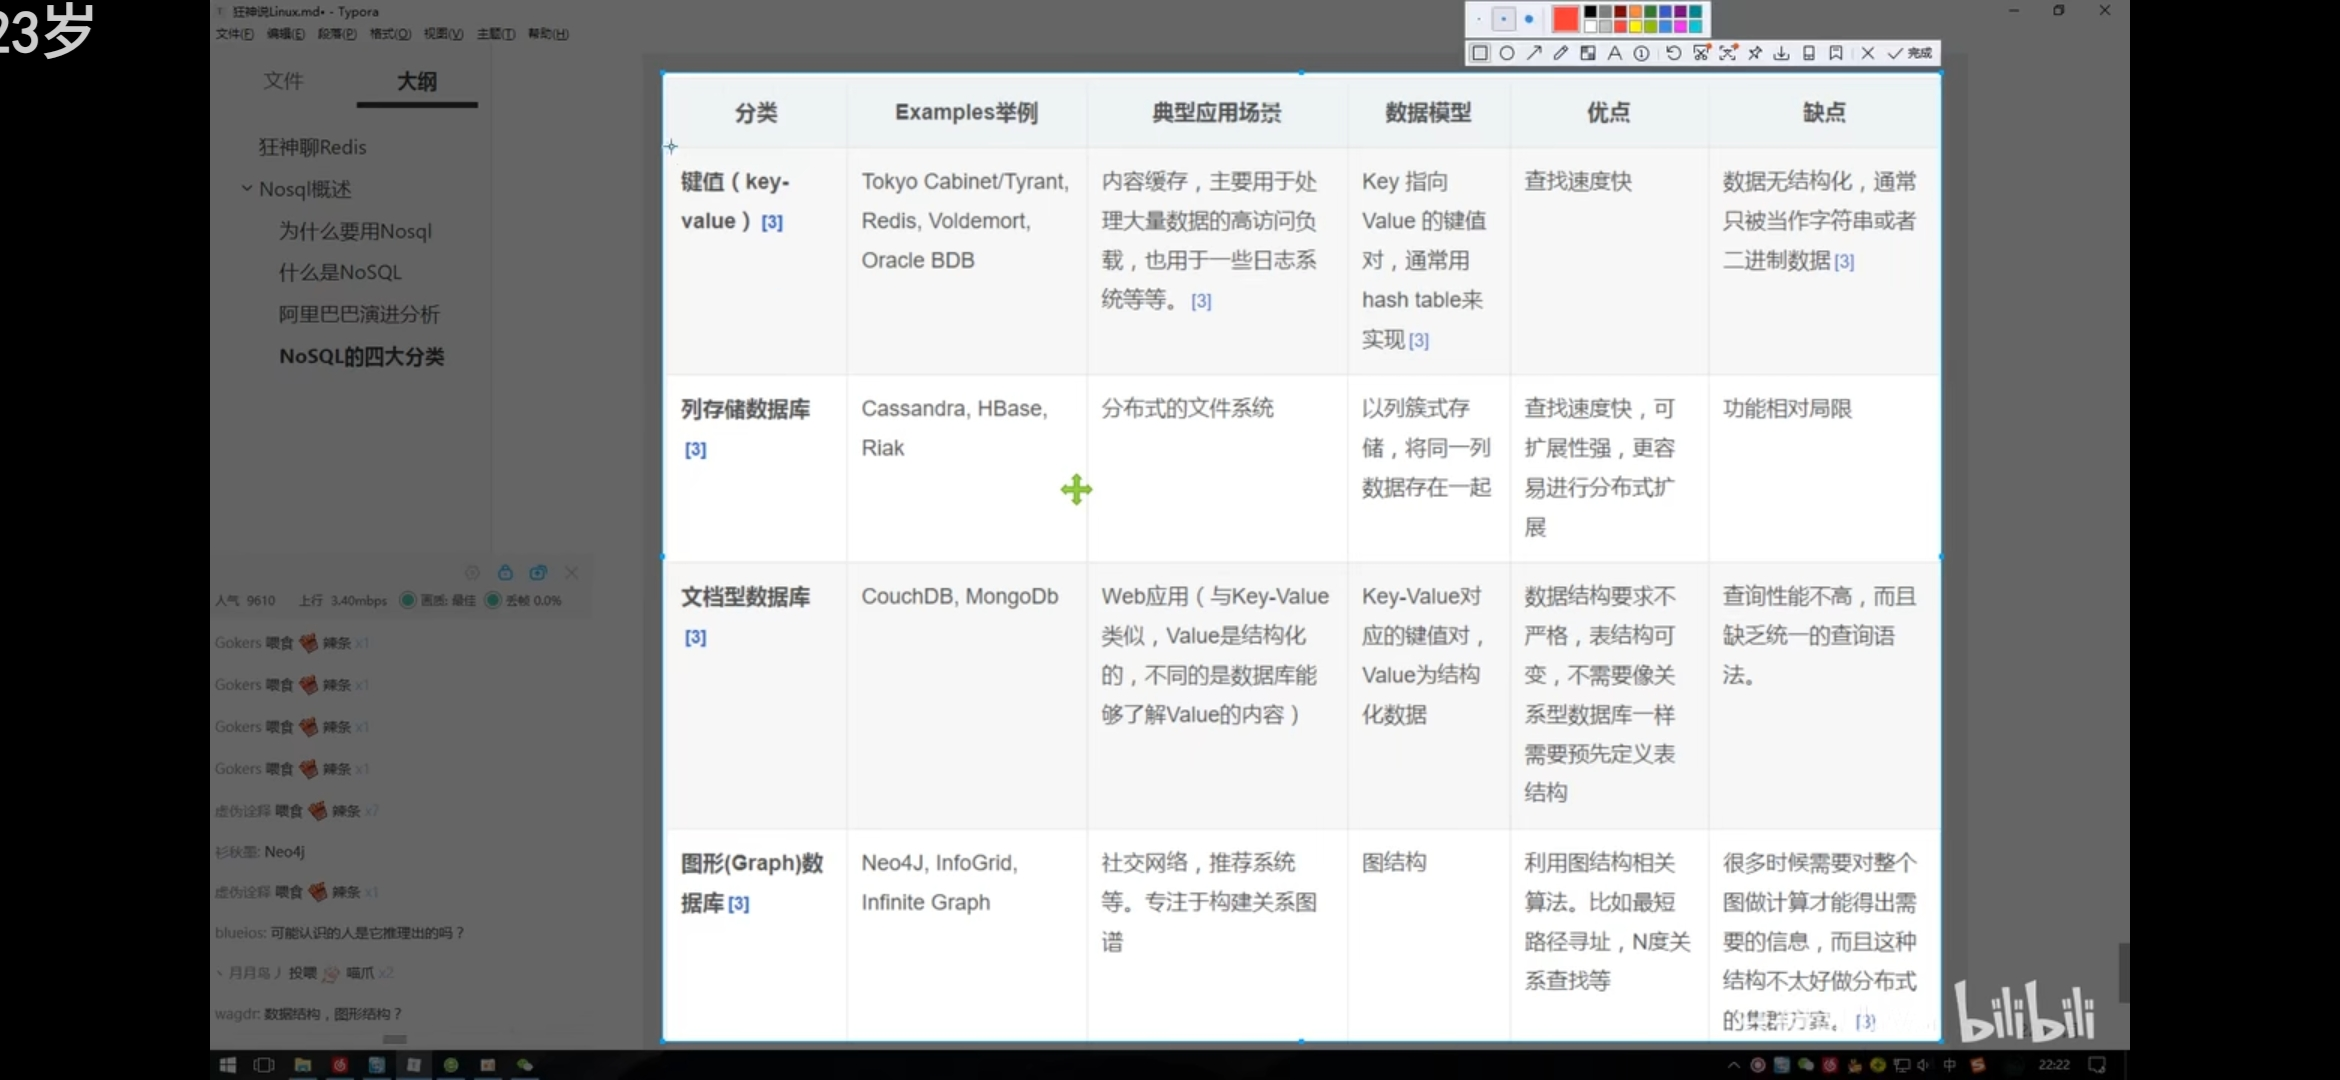Click 完成 to finish the screenshot

coord(1909,53)
